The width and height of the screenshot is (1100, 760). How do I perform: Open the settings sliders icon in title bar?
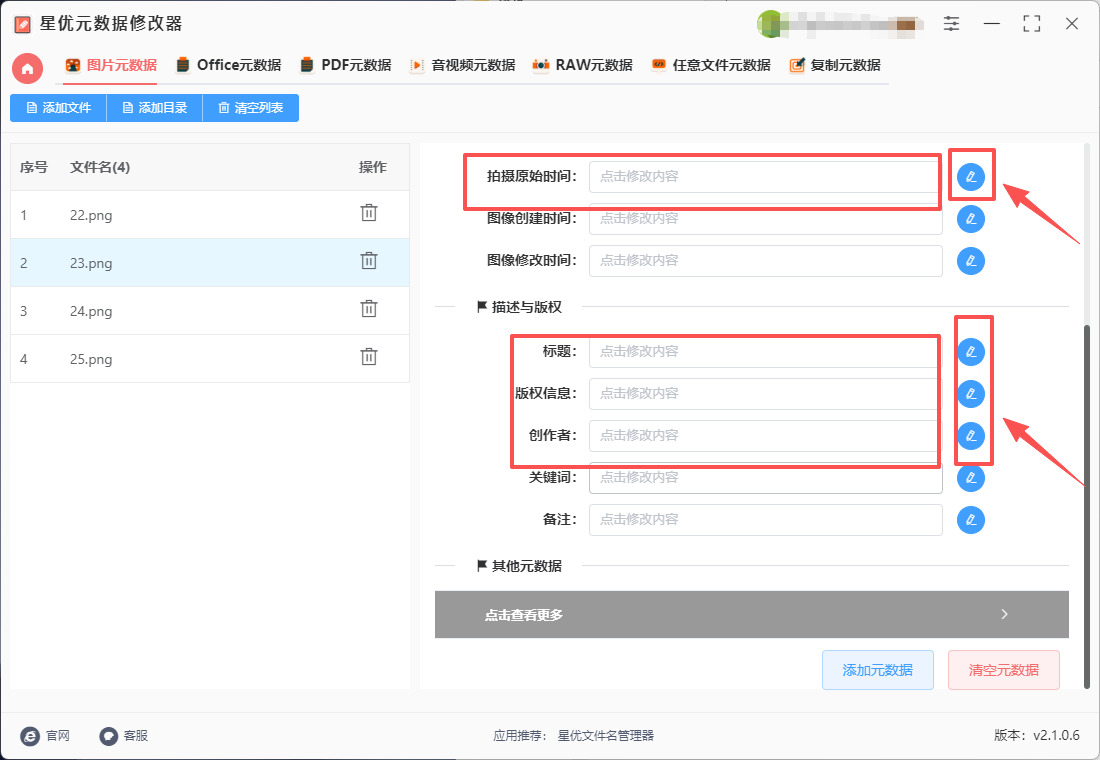click(951, 24)
